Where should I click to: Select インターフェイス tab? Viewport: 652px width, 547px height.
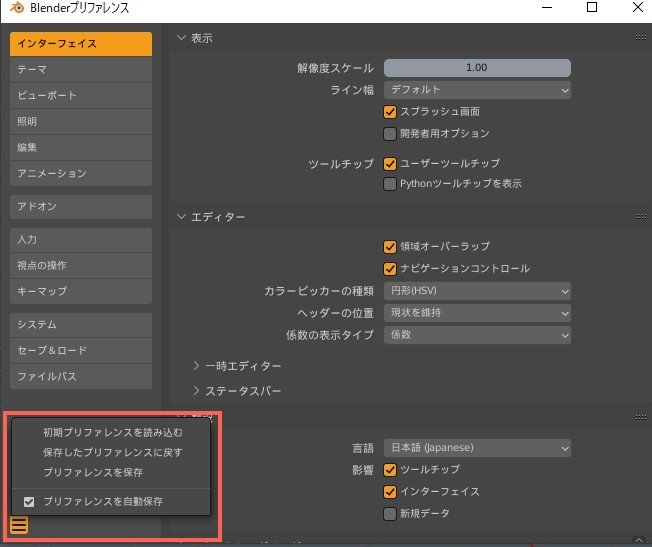(81, 44)
